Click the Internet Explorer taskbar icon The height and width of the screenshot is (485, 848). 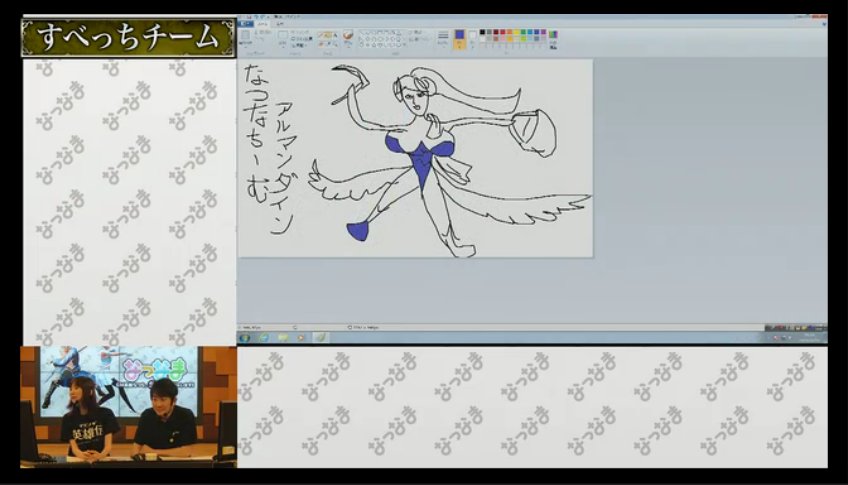pos(264,337)
